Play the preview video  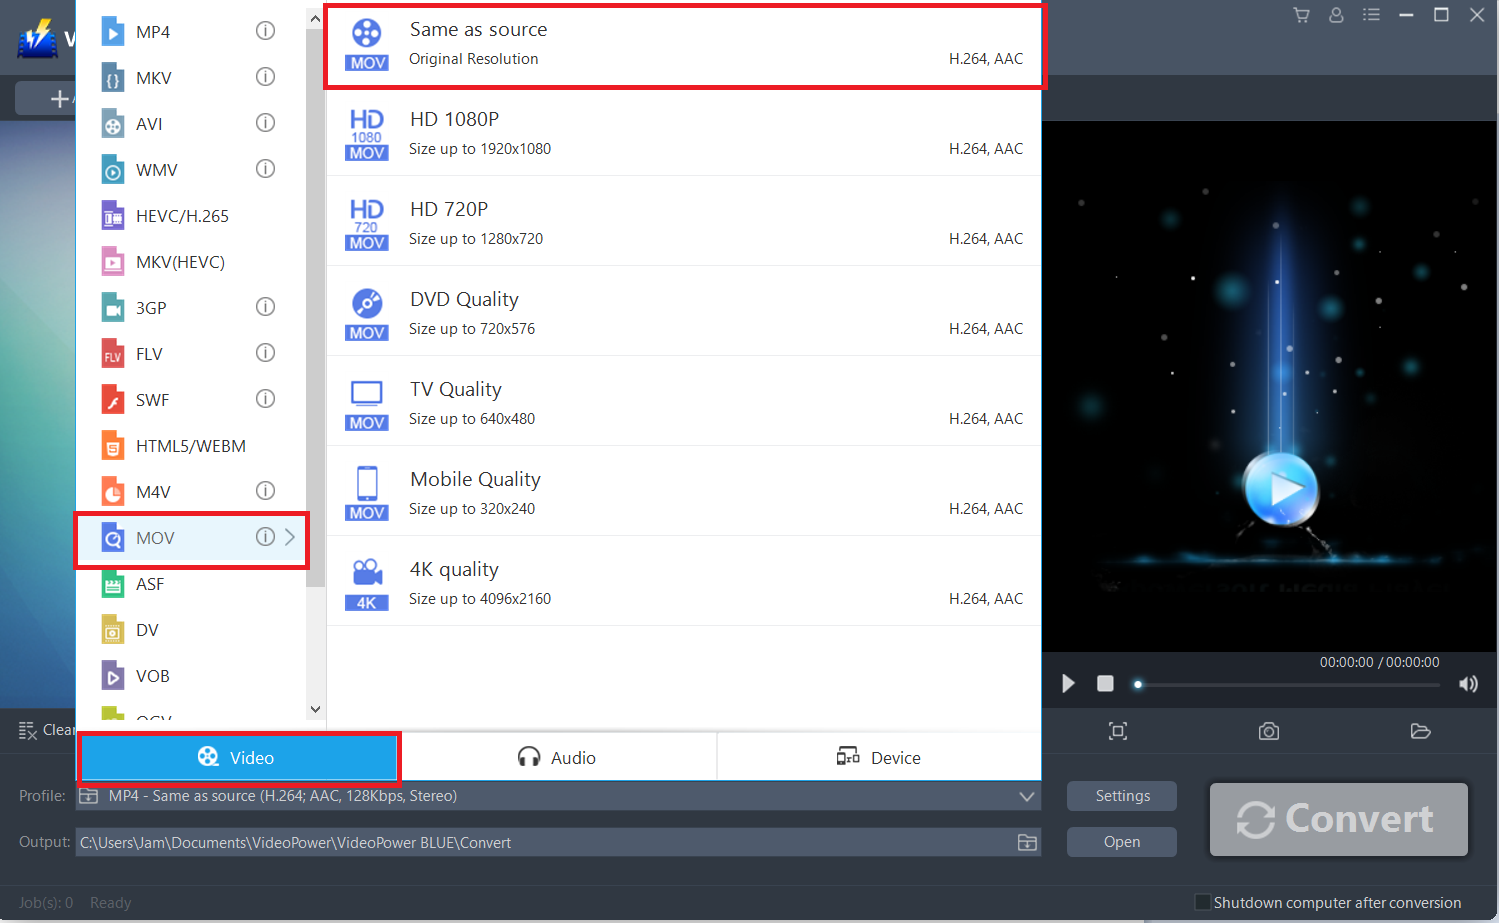click(x=1068, y=684)
